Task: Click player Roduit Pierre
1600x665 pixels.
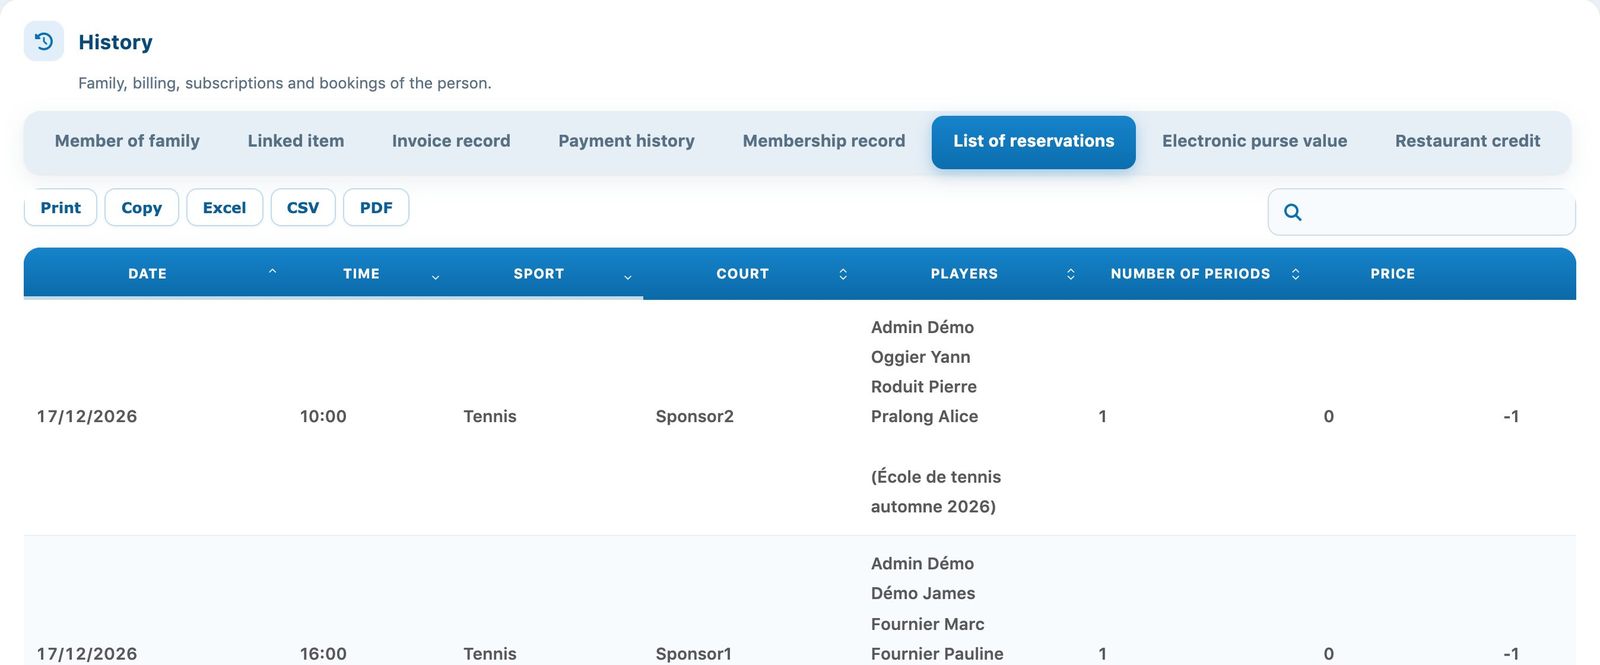Action: 923,386
